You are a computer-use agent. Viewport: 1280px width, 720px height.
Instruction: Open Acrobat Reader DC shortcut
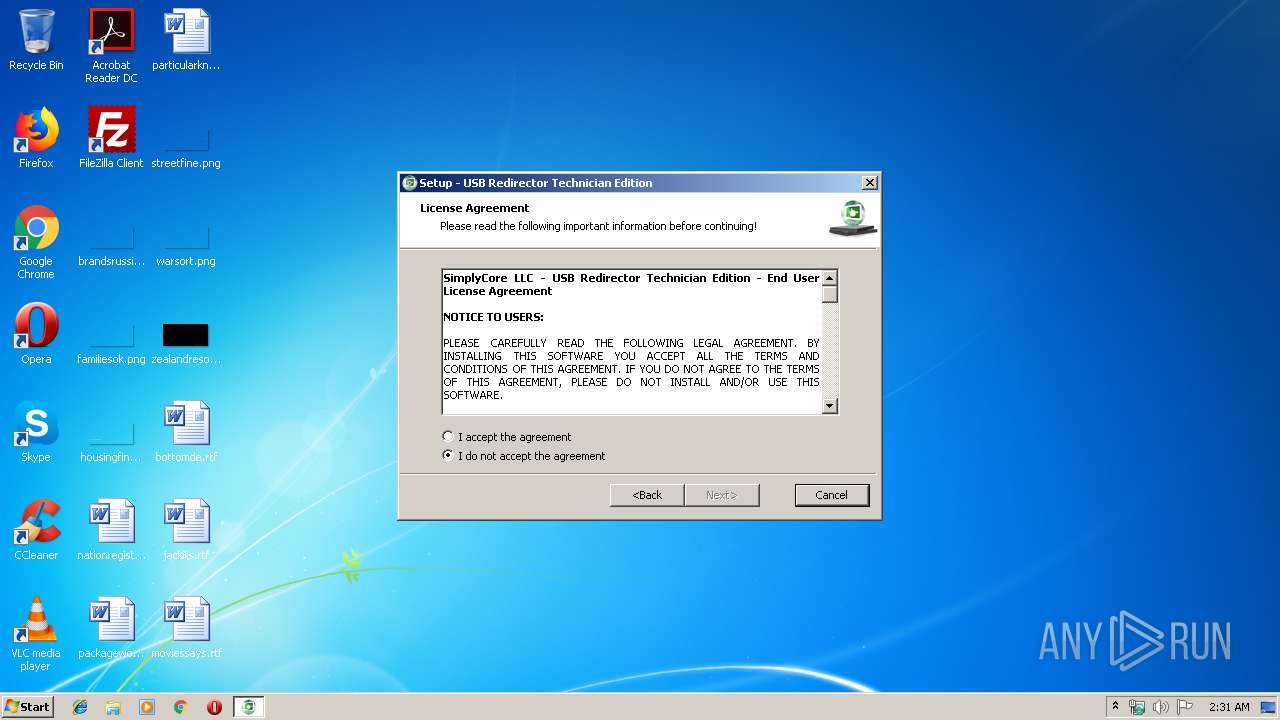pos(111,46)
